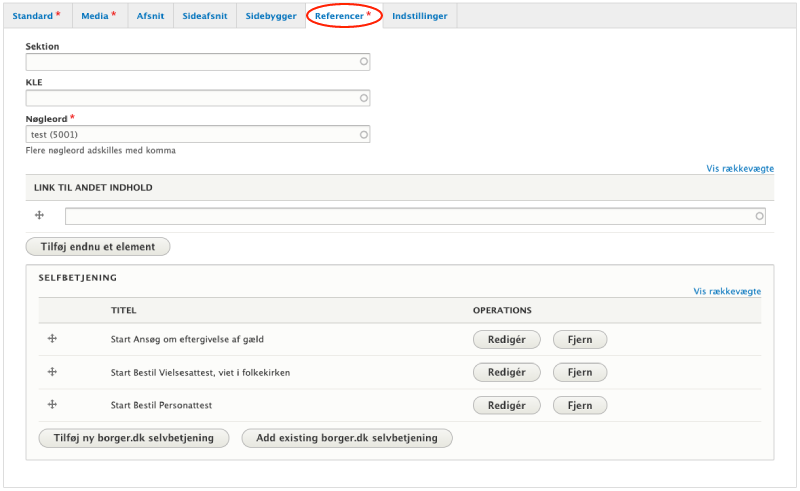The image size is (800, 491).
Task: Open the Sidebygger tab
Action: click(272, 16)
